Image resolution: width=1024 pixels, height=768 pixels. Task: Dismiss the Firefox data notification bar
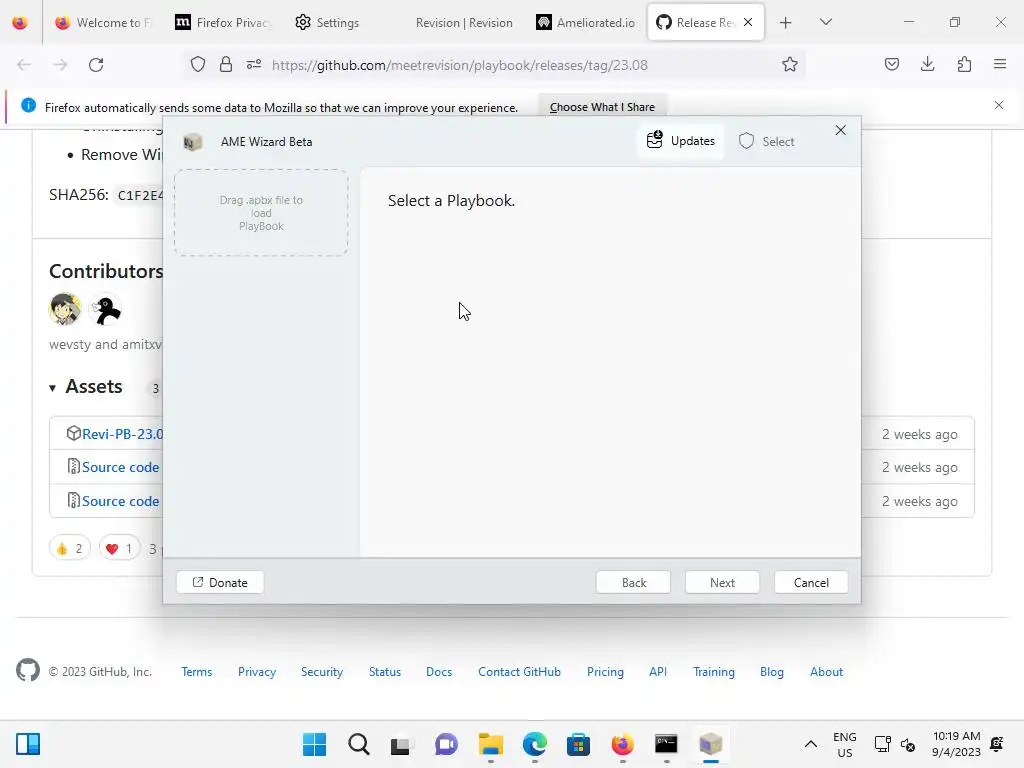[x=999, y=105]
